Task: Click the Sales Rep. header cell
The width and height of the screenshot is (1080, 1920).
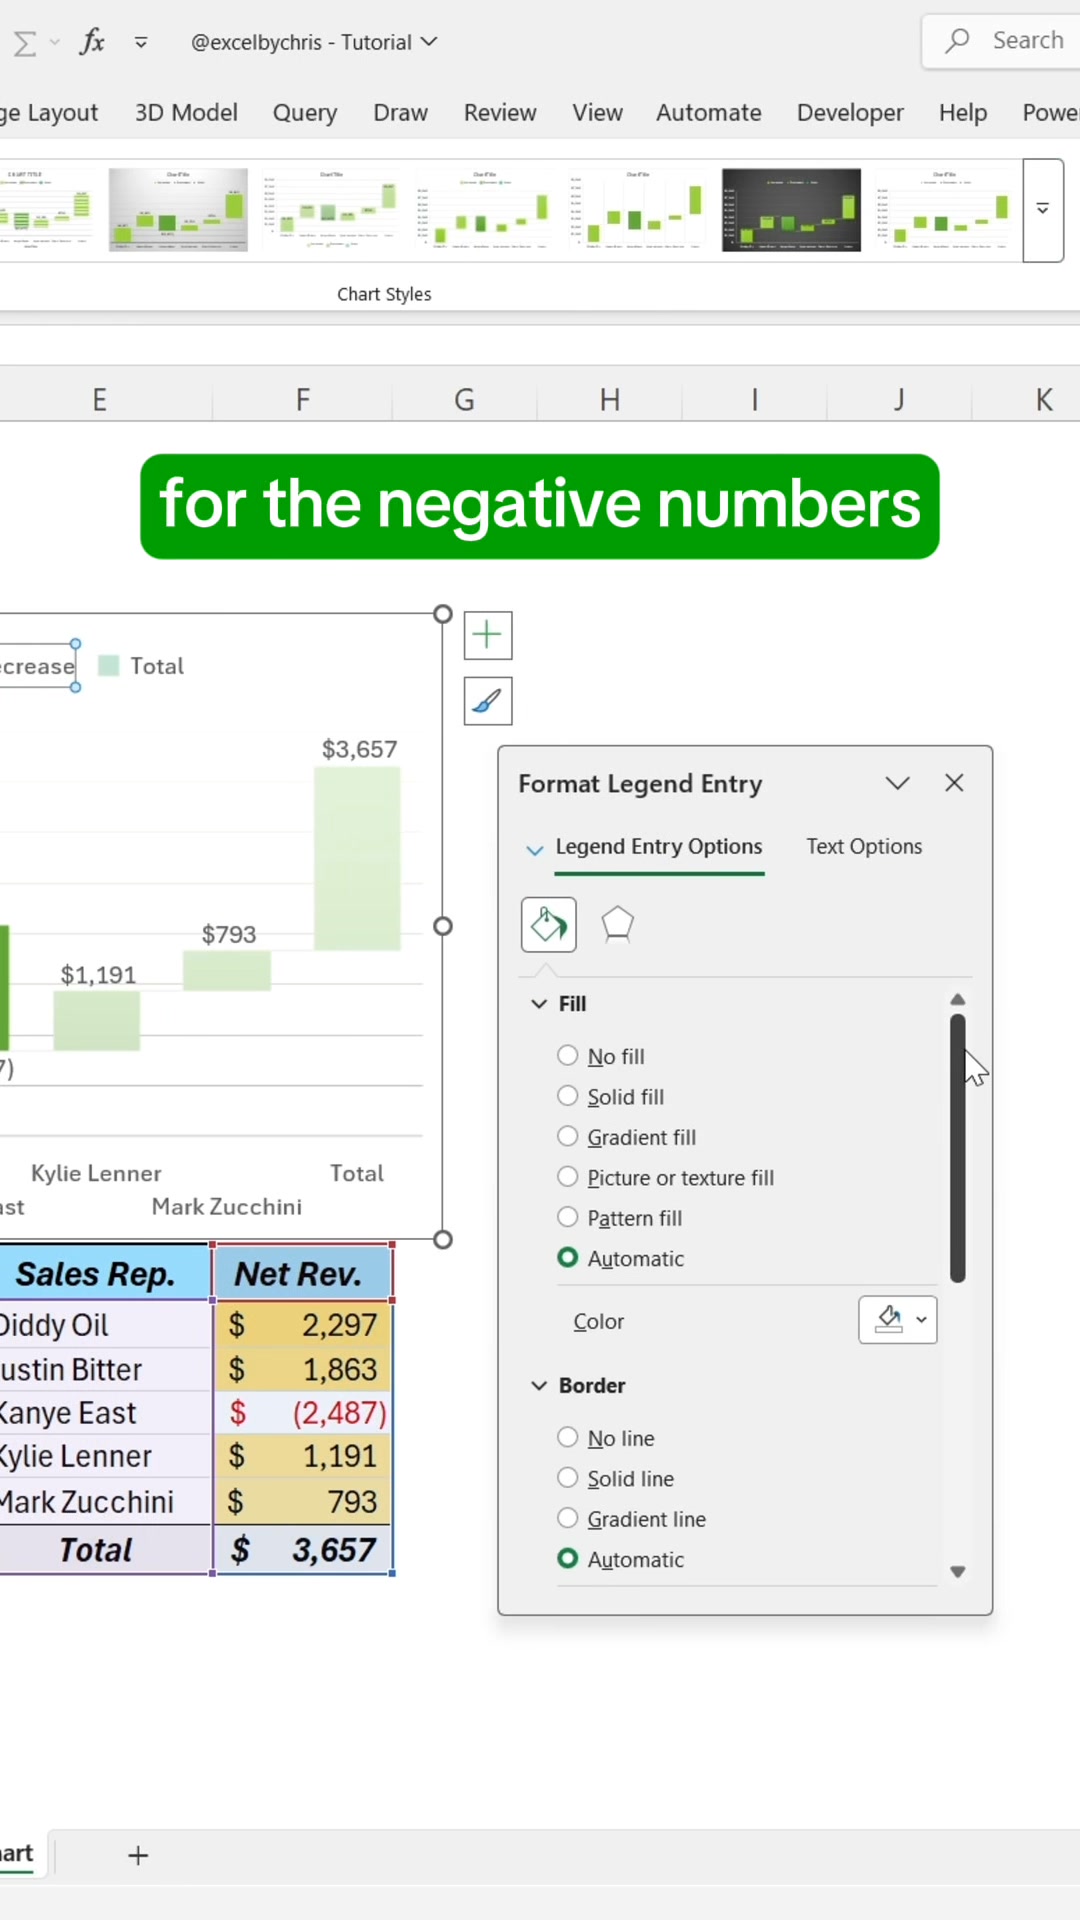Action: (104, 1273)
